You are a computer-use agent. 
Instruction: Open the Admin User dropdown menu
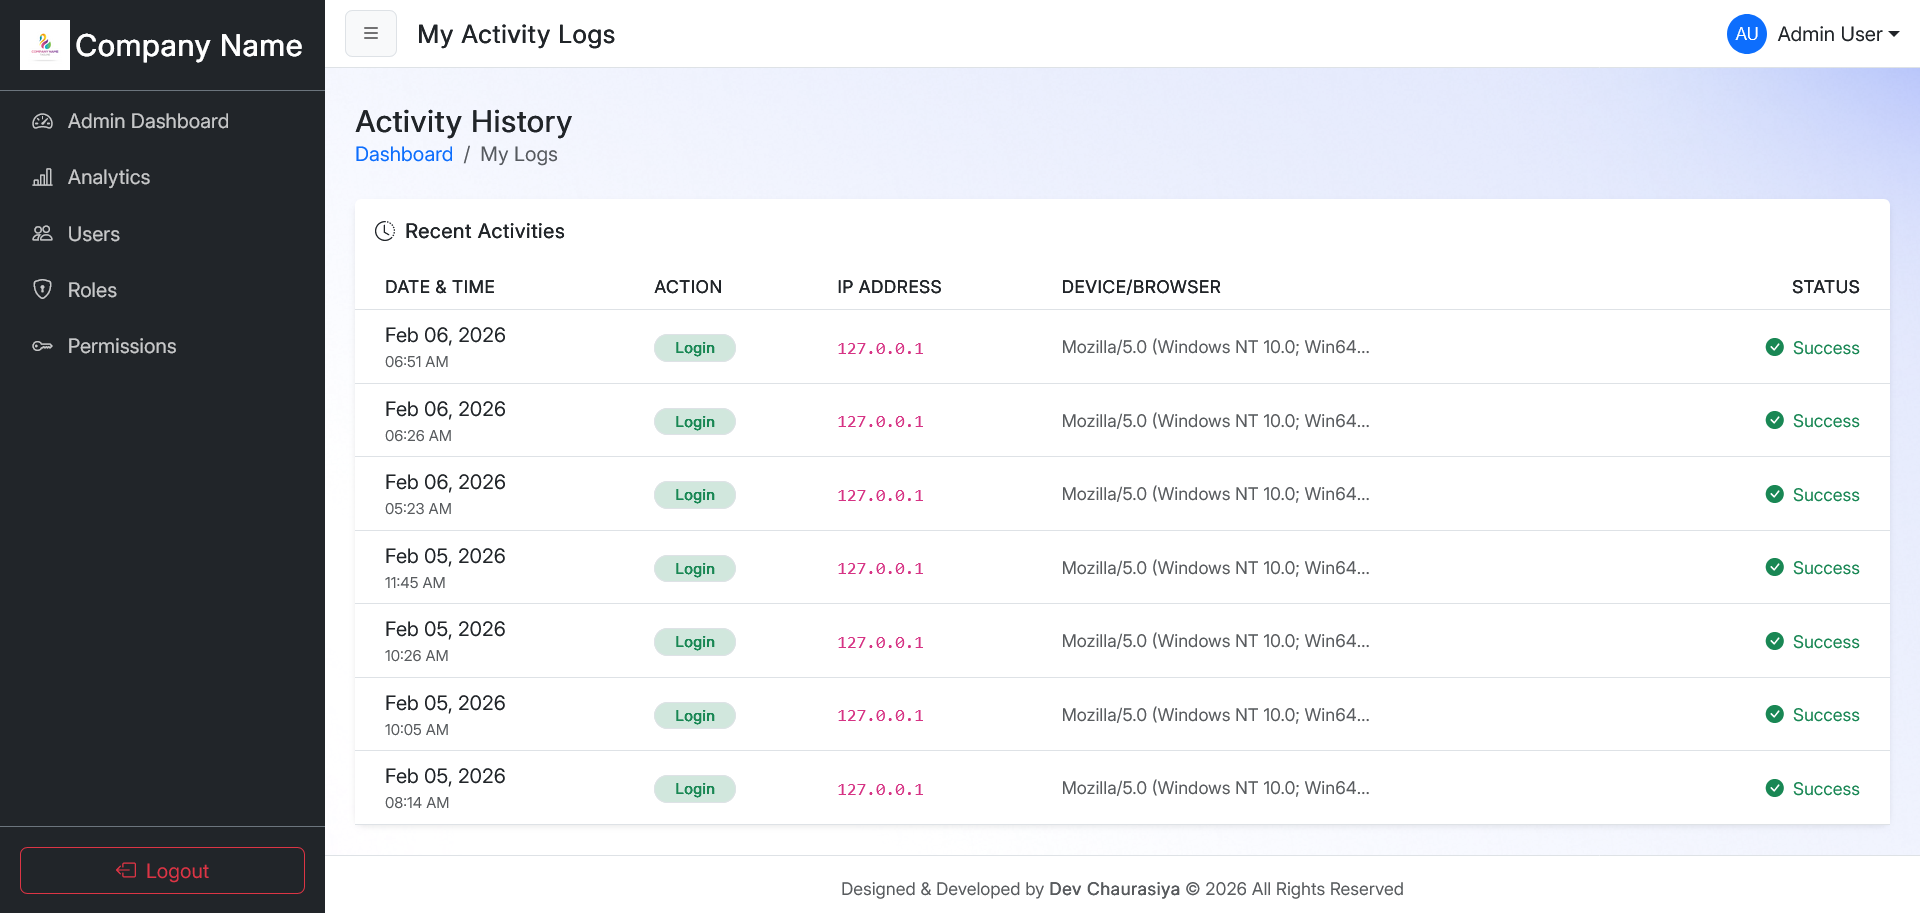[1838, 34]
